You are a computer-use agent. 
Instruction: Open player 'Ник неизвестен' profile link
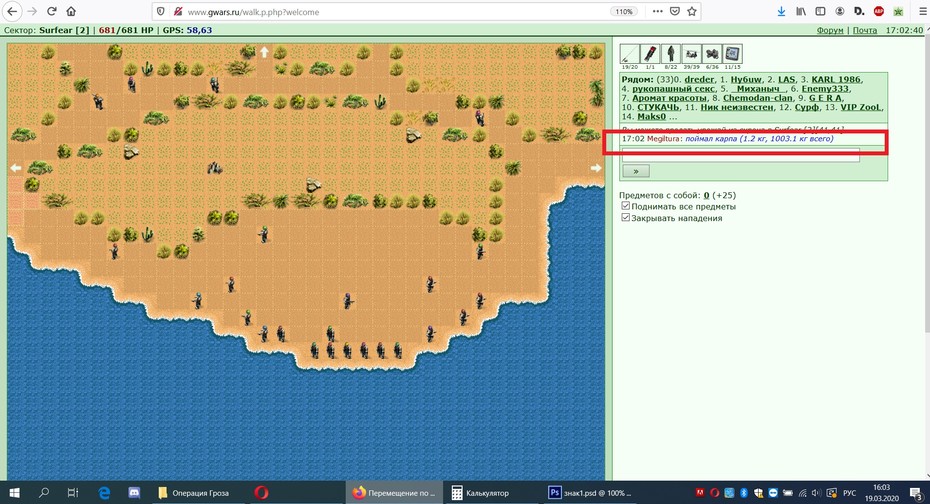coord(737,107)
